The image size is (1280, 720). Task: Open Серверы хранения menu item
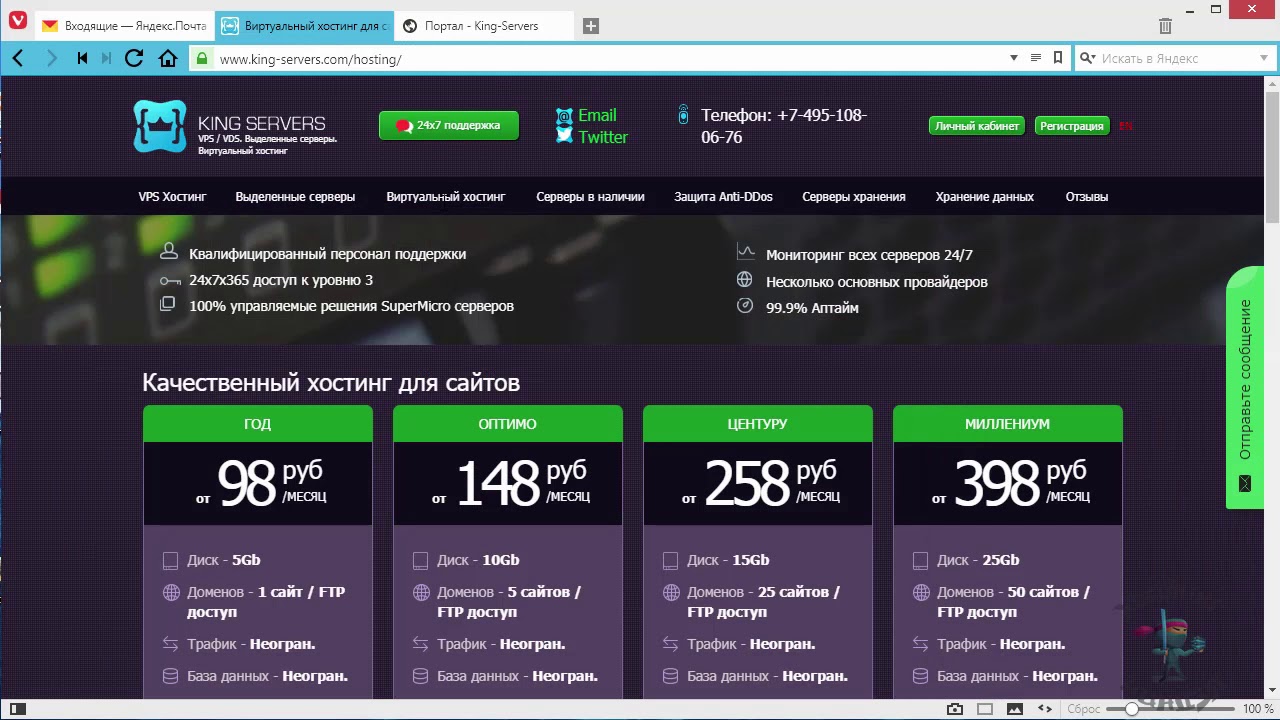coord(854,197)
